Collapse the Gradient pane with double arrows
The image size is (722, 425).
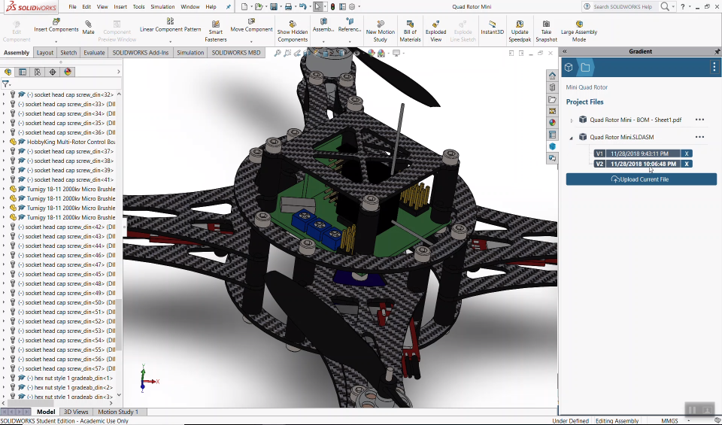[565, 52]
